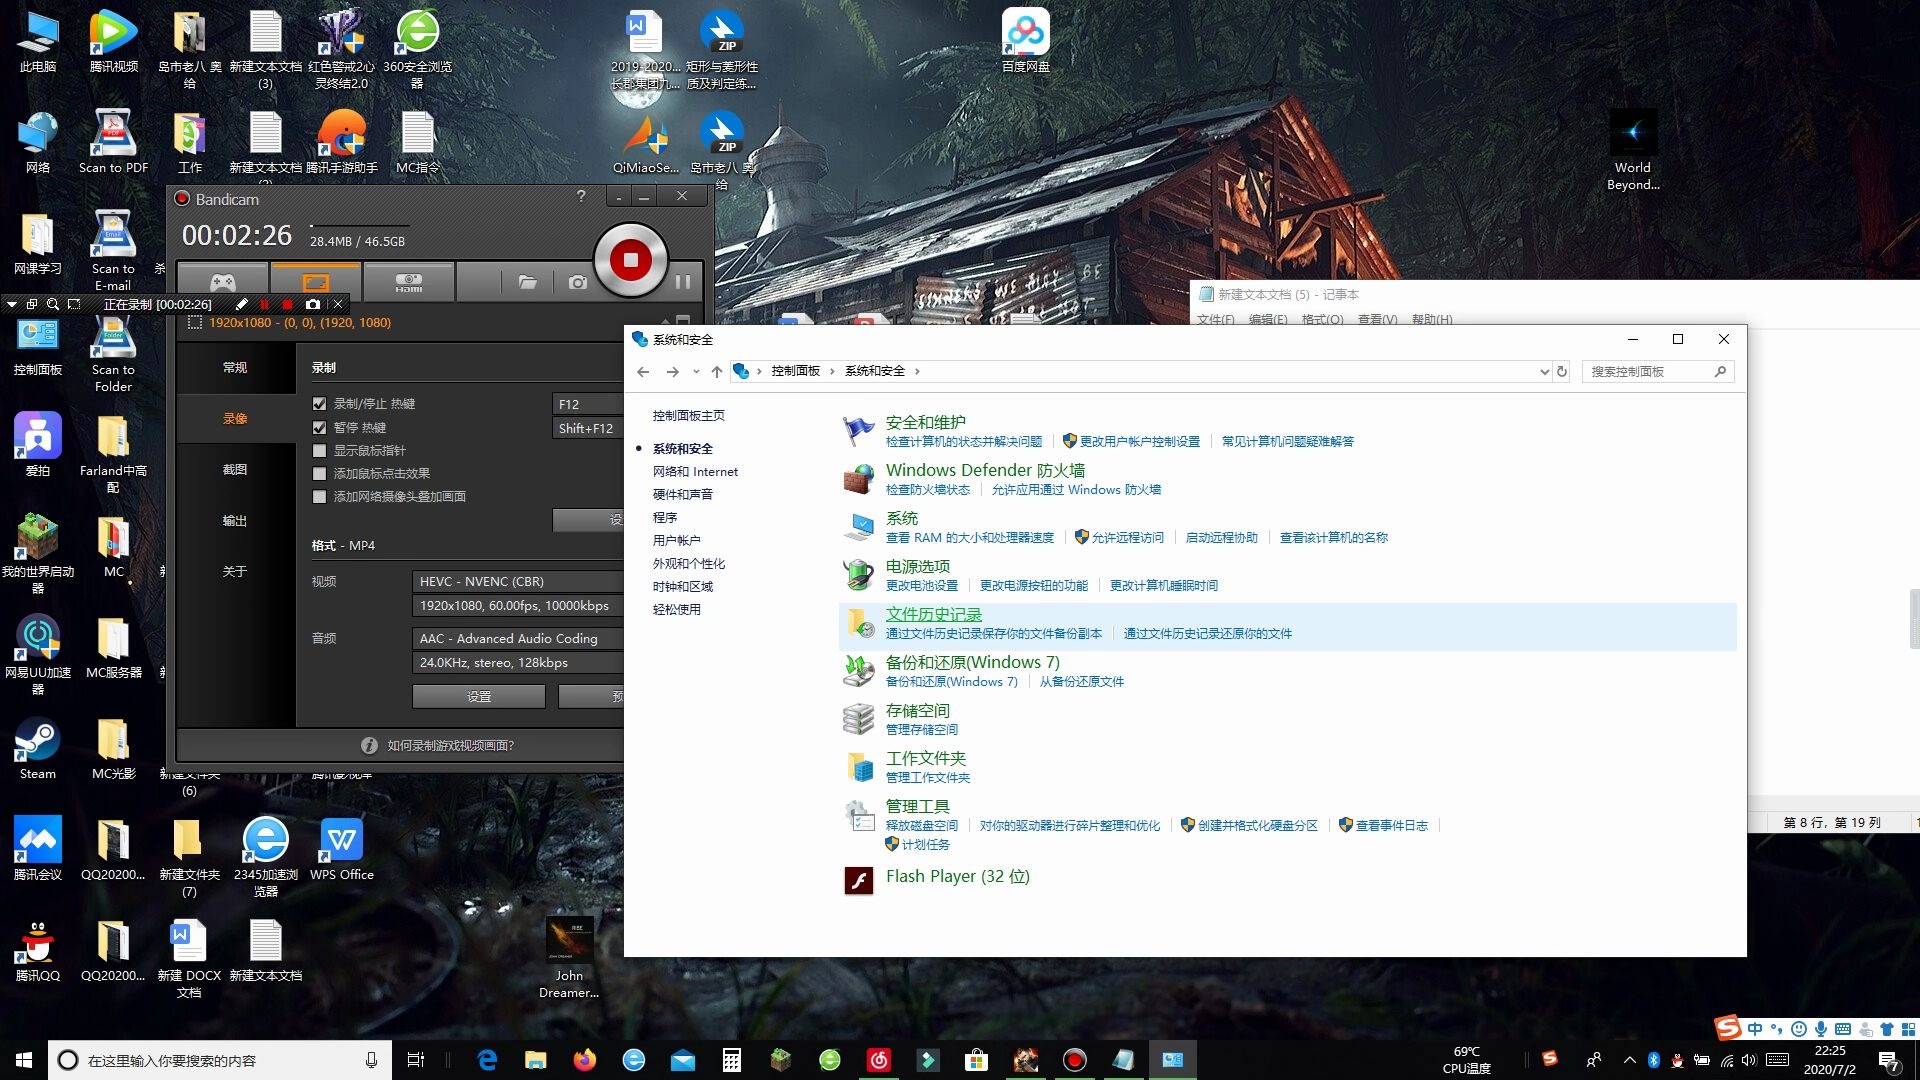The width and height of the screenshot is (1920, 1080).
Task: Click the 搜索控制面板 search field
Action: (x=1650, y=371)
